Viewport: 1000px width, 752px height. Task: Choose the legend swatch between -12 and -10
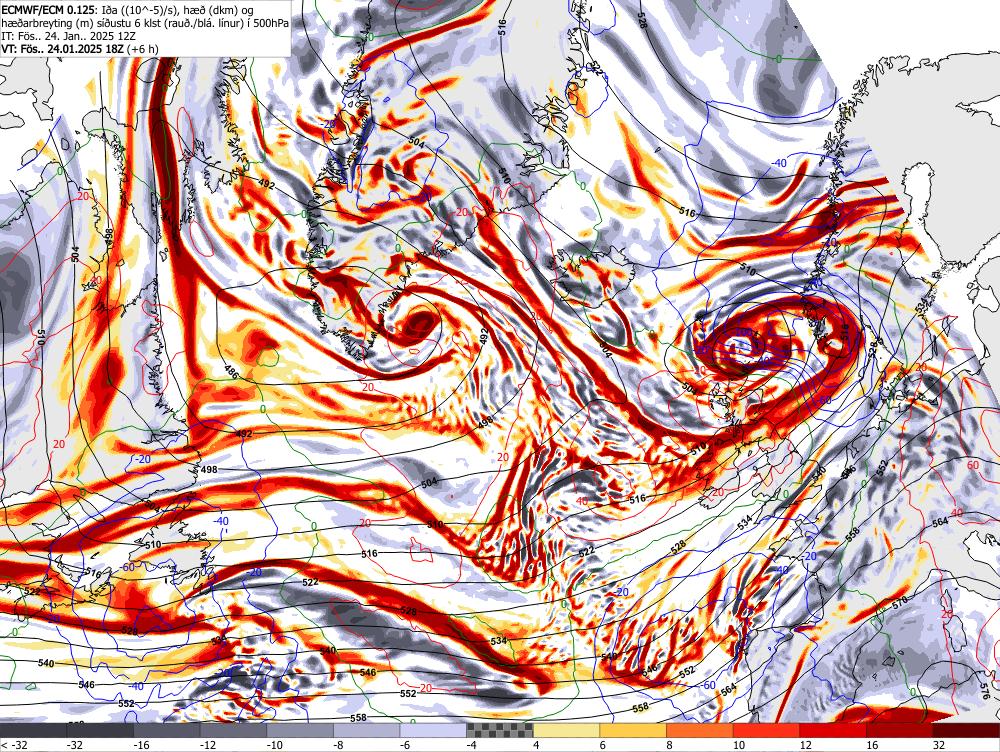pos(233,730)
